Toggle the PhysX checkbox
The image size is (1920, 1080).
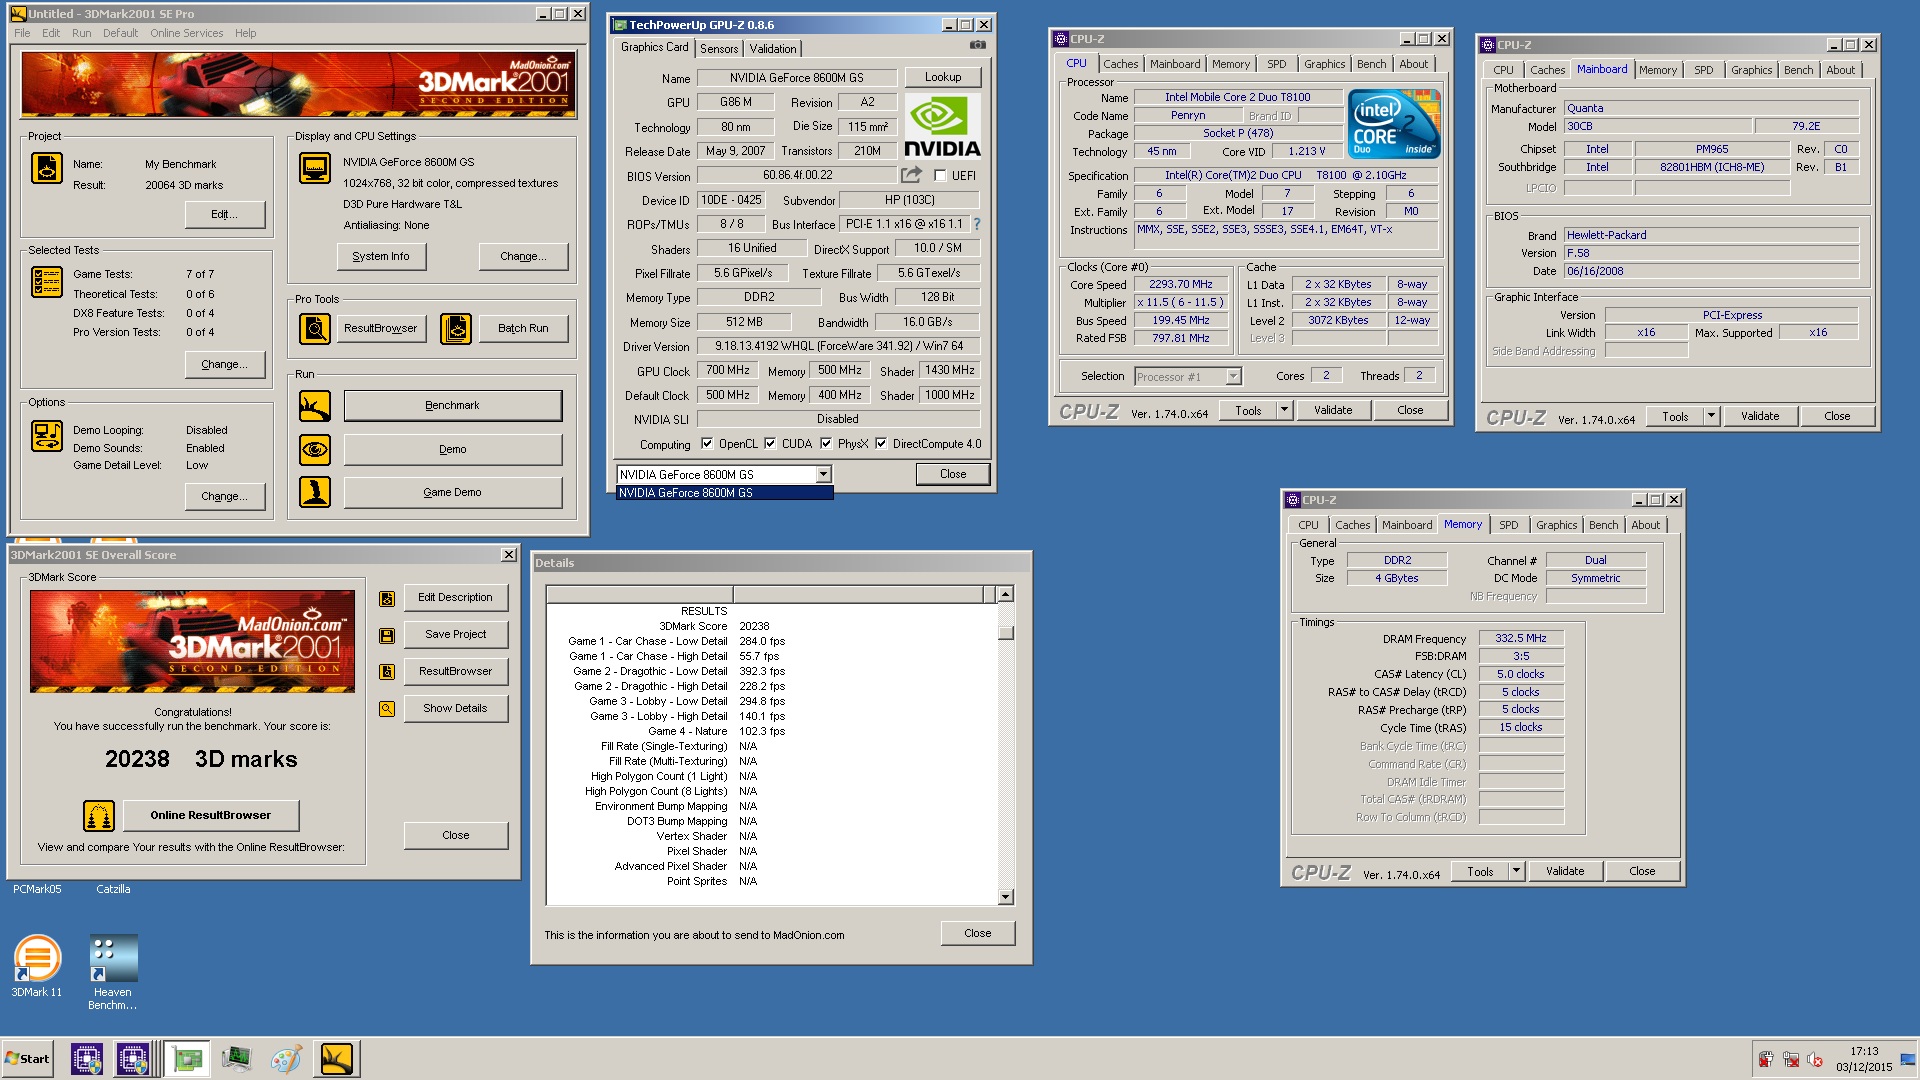click(826, 444)
